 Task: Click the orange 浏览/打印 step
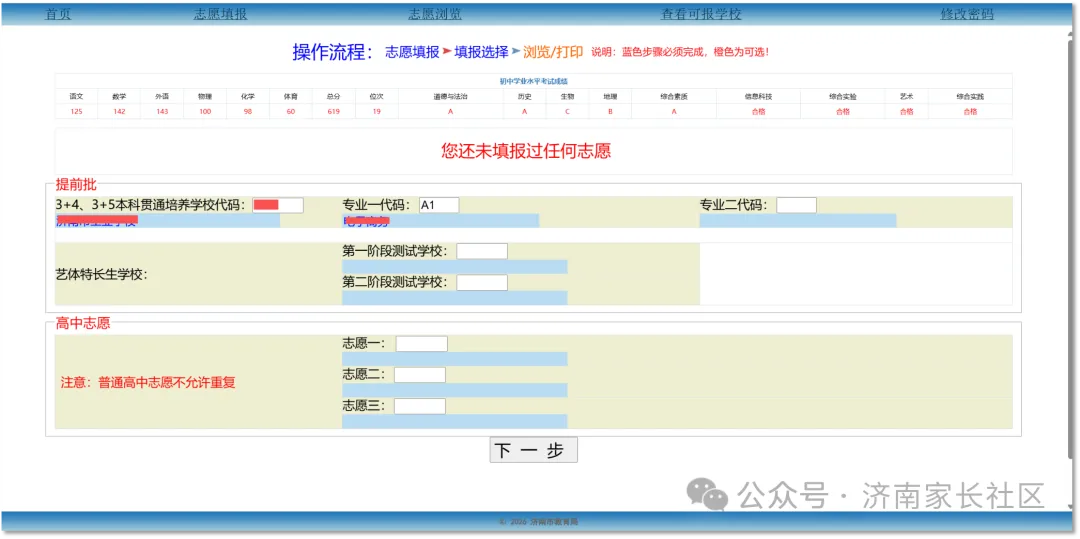click(x=553, y=52)
